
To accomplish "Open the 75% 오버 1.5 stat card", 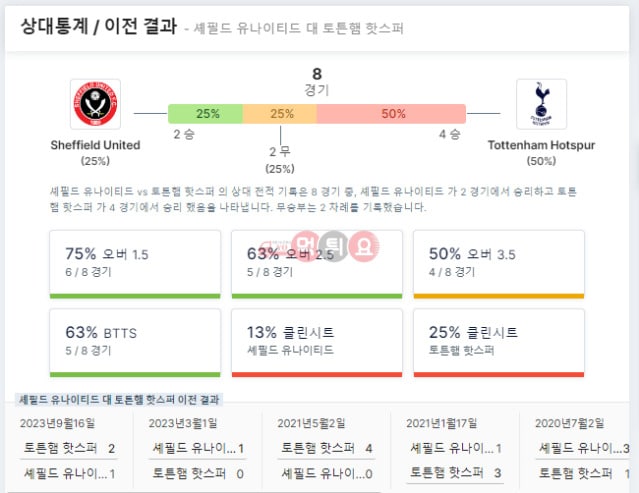I will point(135,264).
